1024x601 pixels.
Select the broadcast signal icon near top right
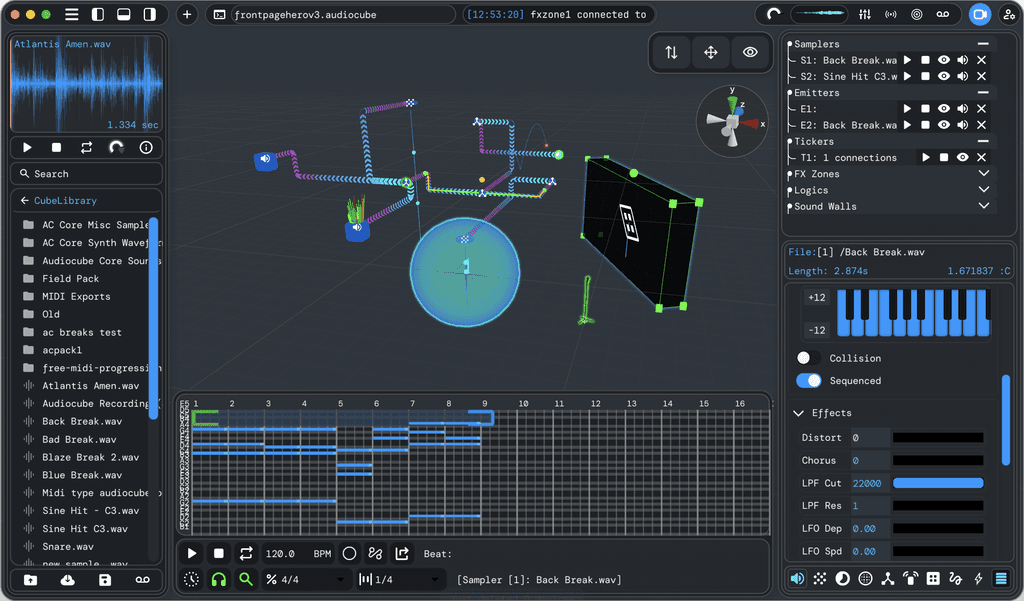point(891,14)
